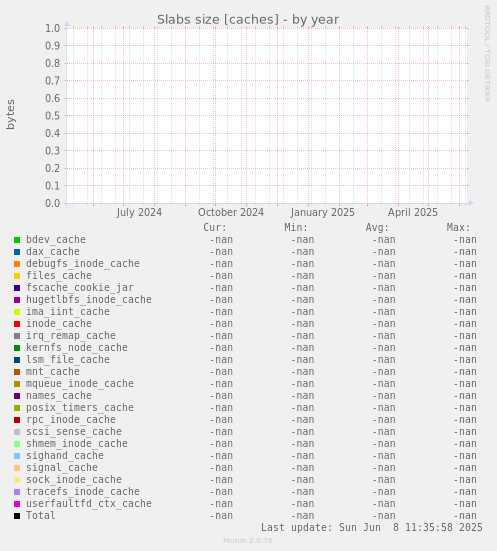Select the mqueue_inode_cache legend label
The height and width of the screenshot is (551, 497).
pos(80,383)
